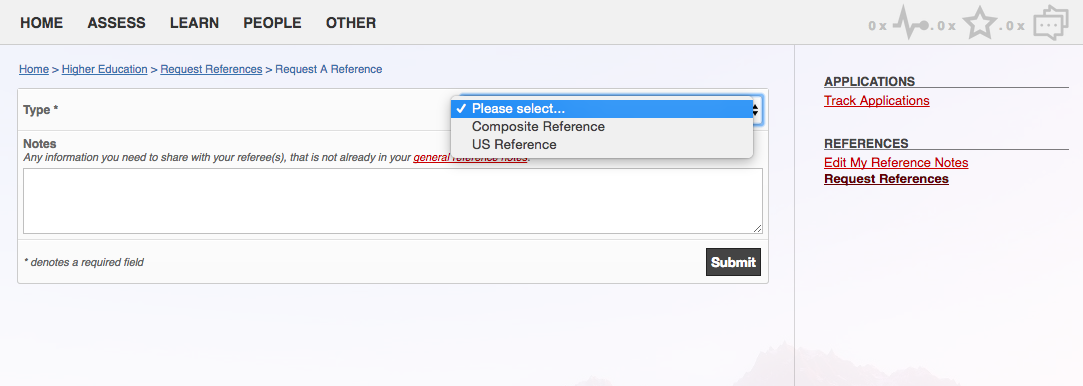Screen dimensions: 1083x386
Task: Open the OTHER menu
Action: 351,23
